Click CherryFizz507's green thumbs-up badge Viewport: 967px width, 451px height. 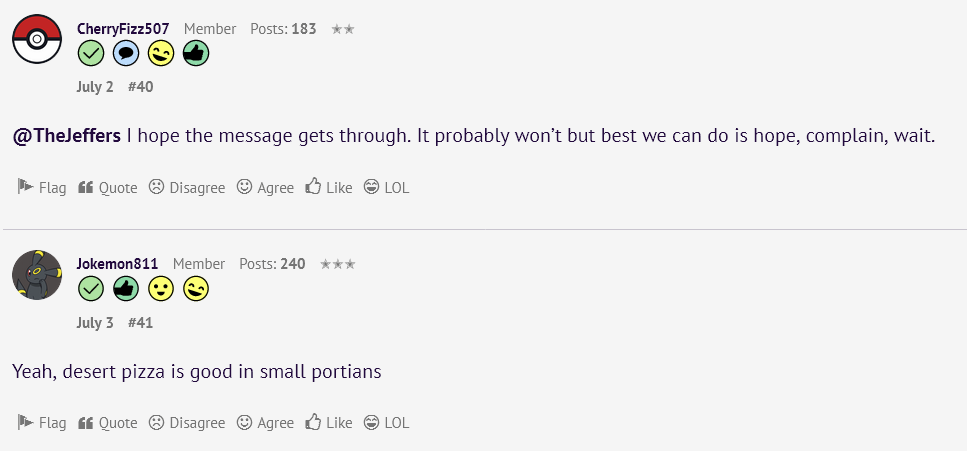click(x=196, y=54)
